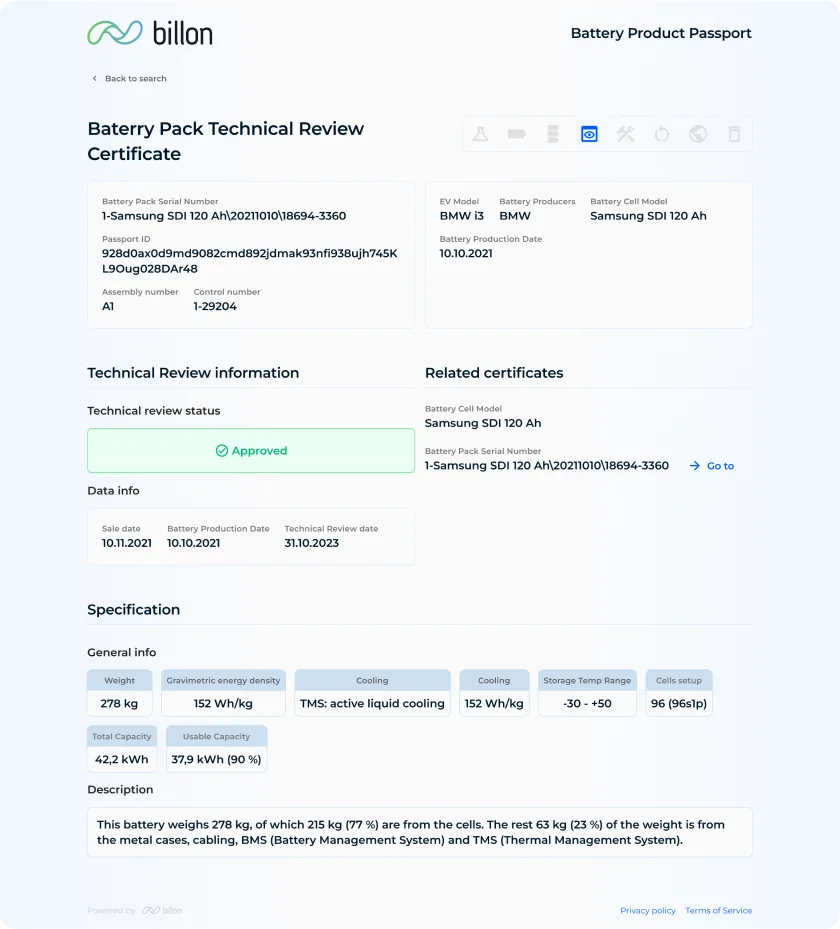Open the Privacy policy link
The height and width of the screenshot is (929, 840).
tap(647, 911)
